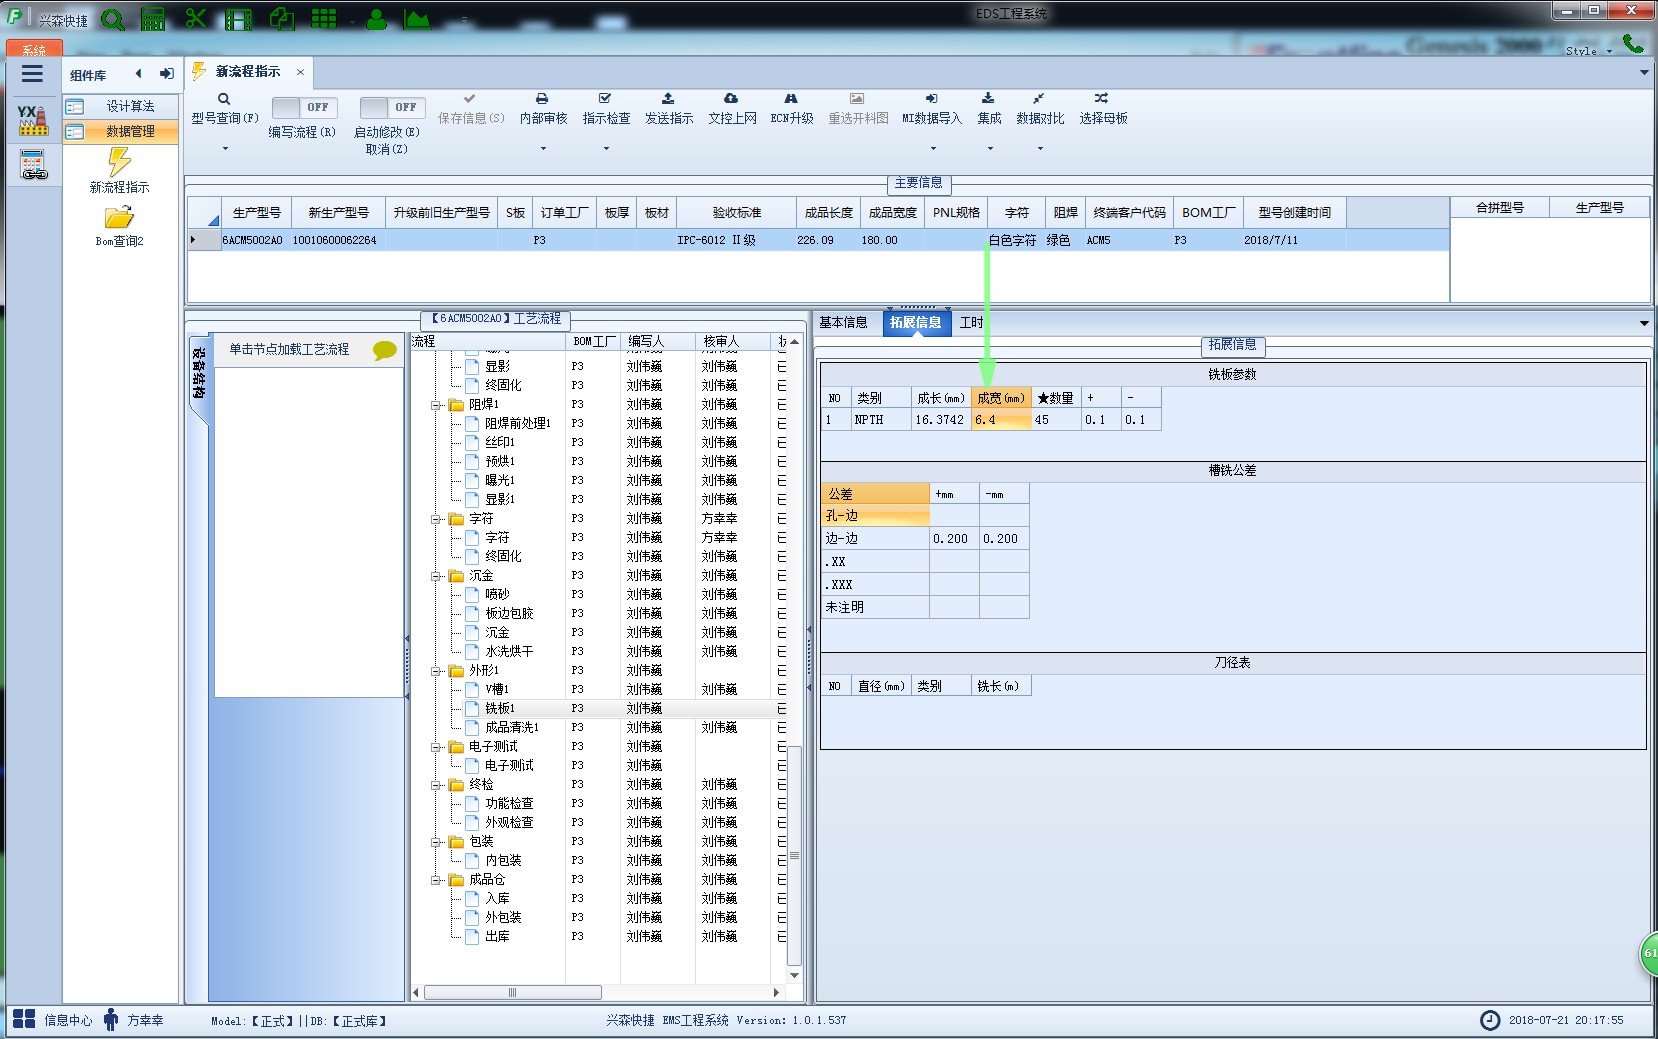Open the 系统 ribbon tab
The image size is (1658, 1039).
pos(34,49)
